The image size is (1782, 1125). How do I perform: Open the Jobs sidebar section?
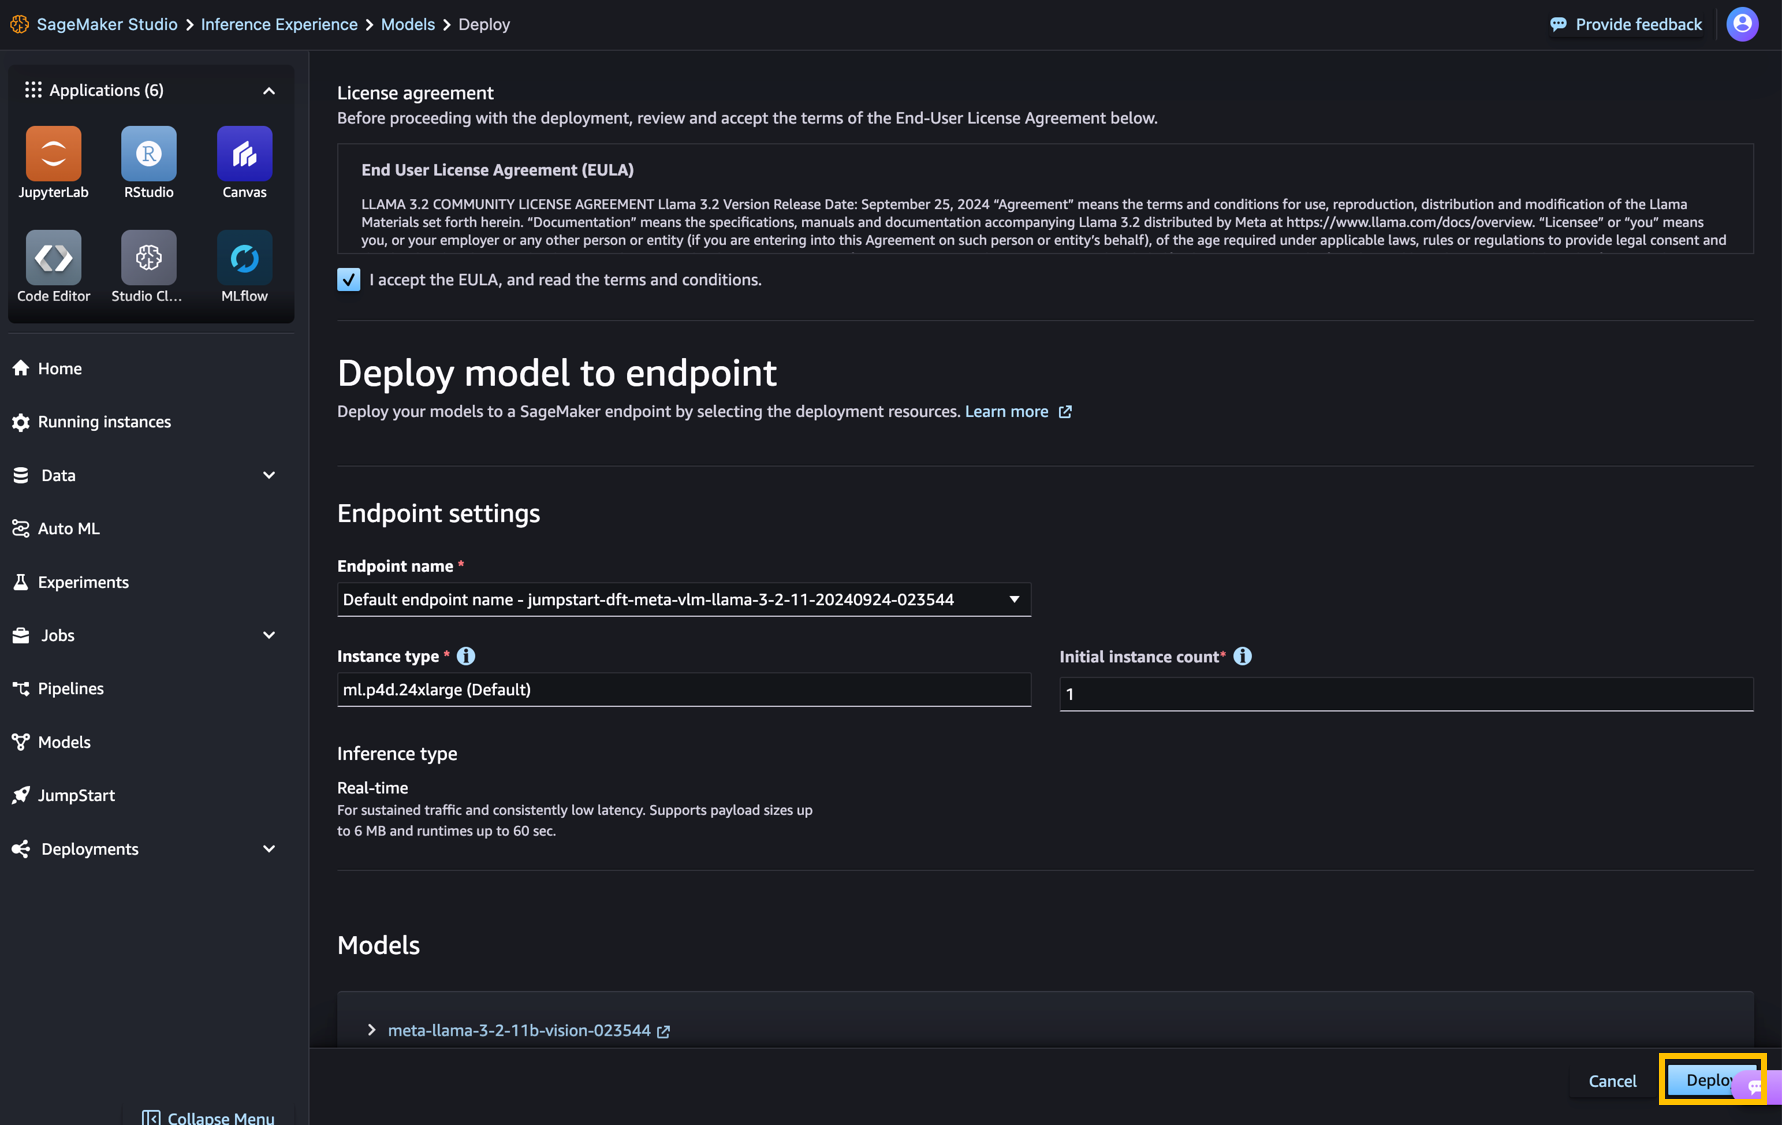58,635
